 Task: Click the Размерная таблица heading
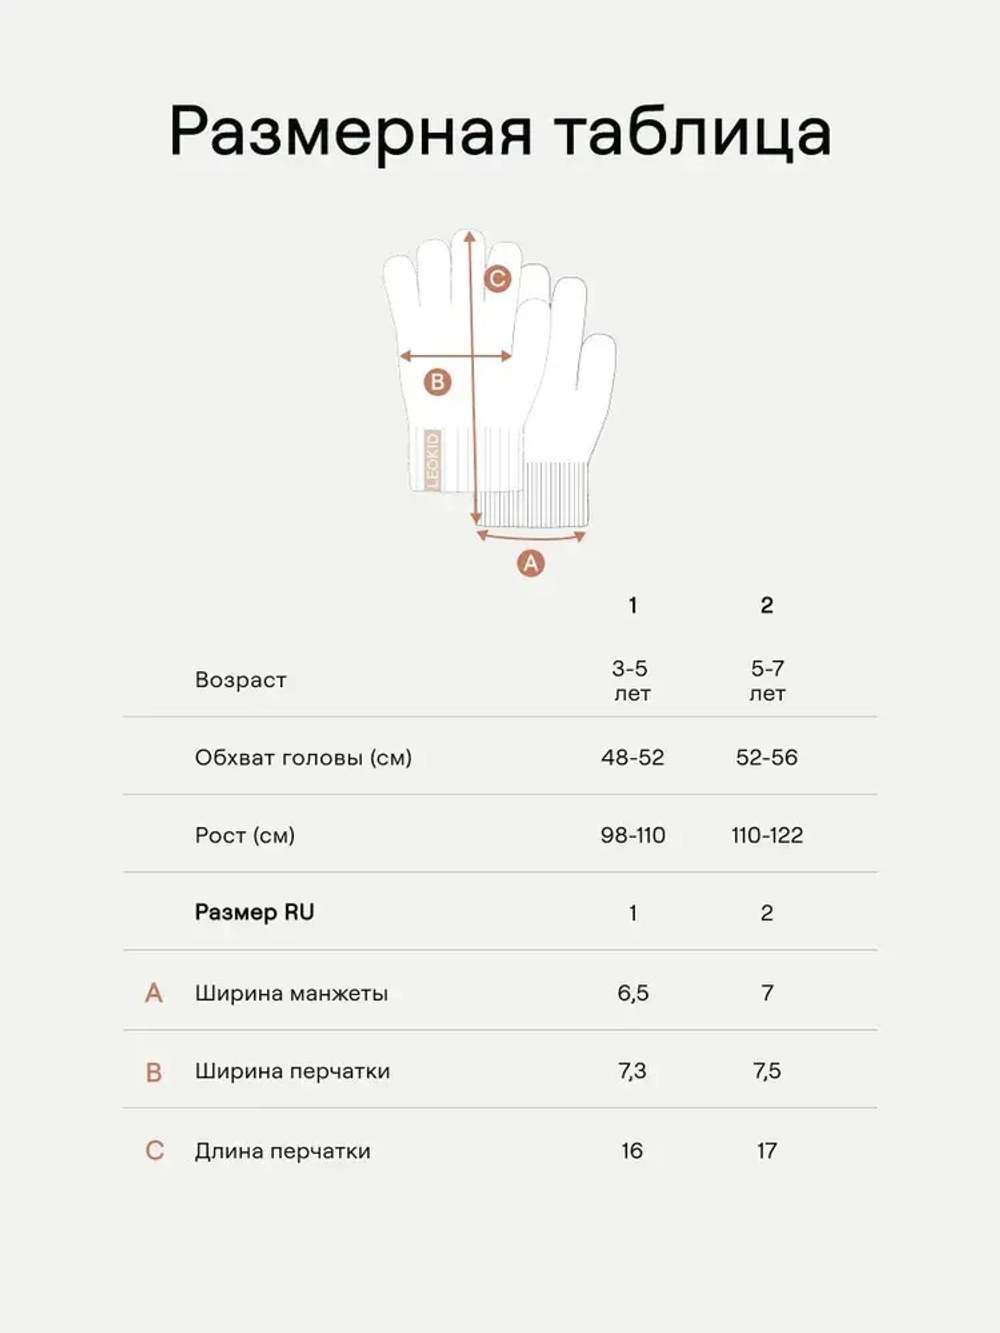click(500, 133)
